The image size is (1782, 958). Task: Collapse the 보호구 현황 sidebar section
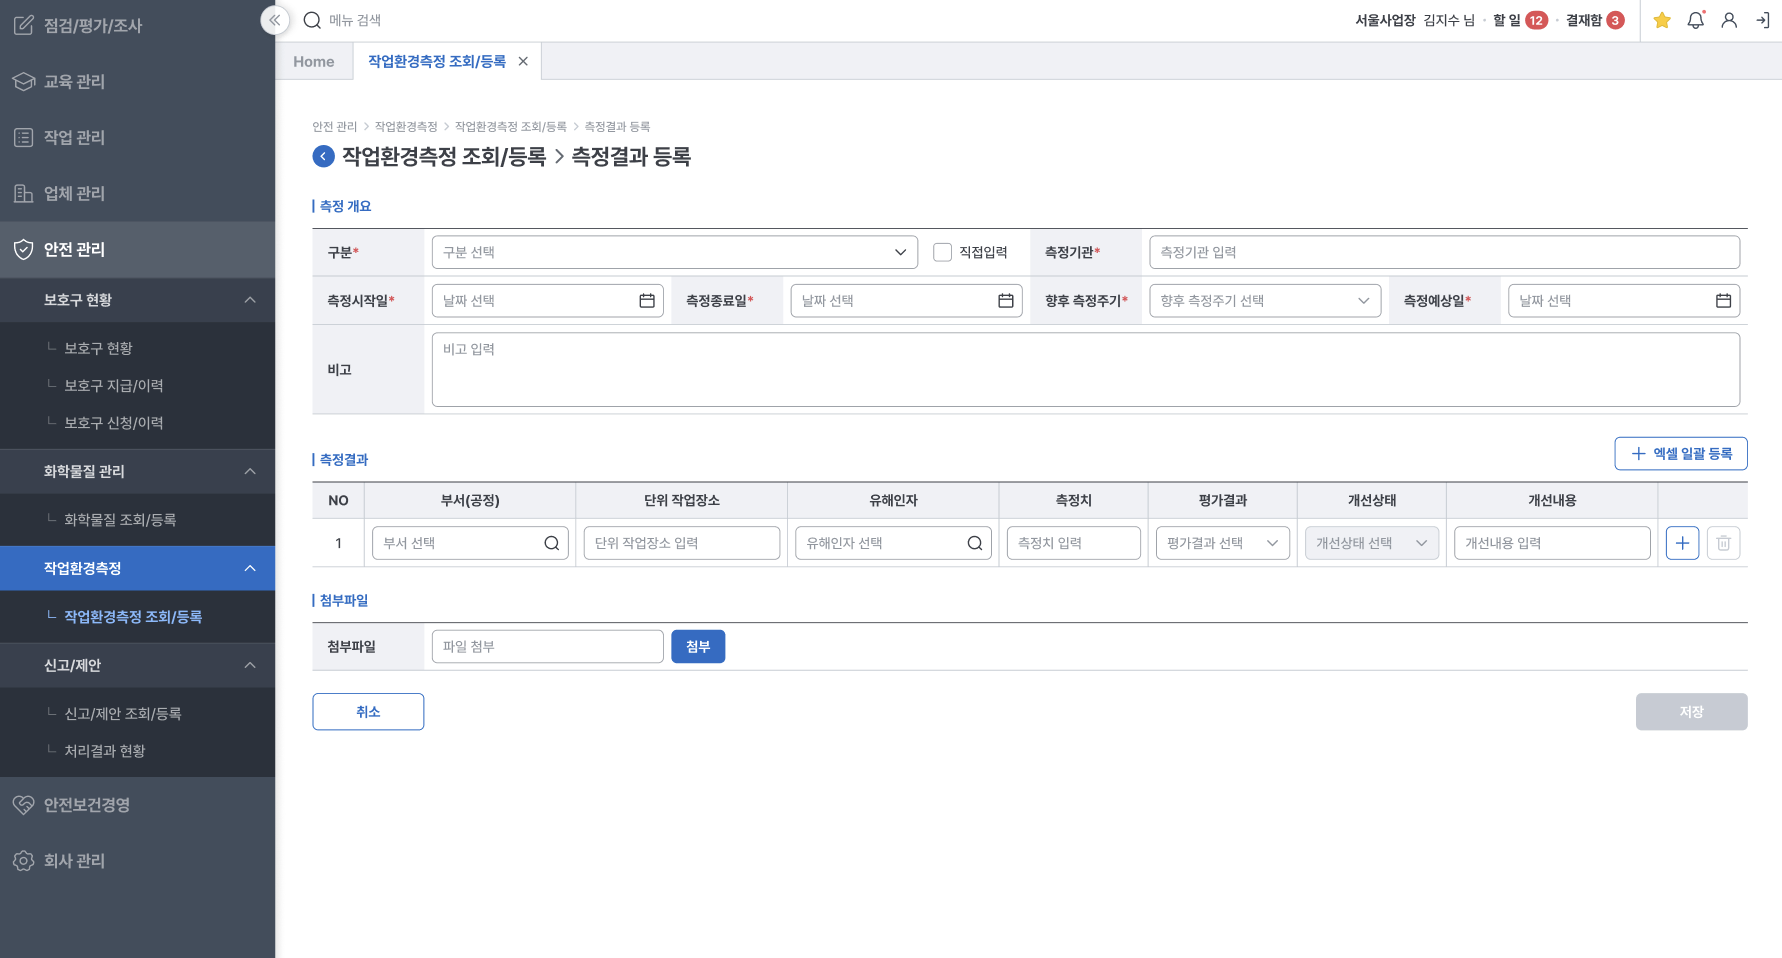(250, 300)
